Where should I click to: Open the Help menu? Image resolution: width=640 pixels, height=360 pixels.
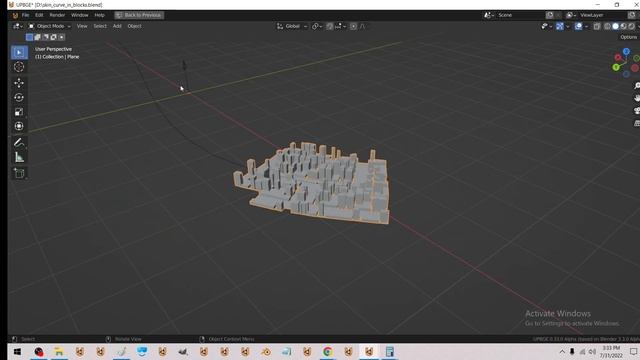point(100,15)
